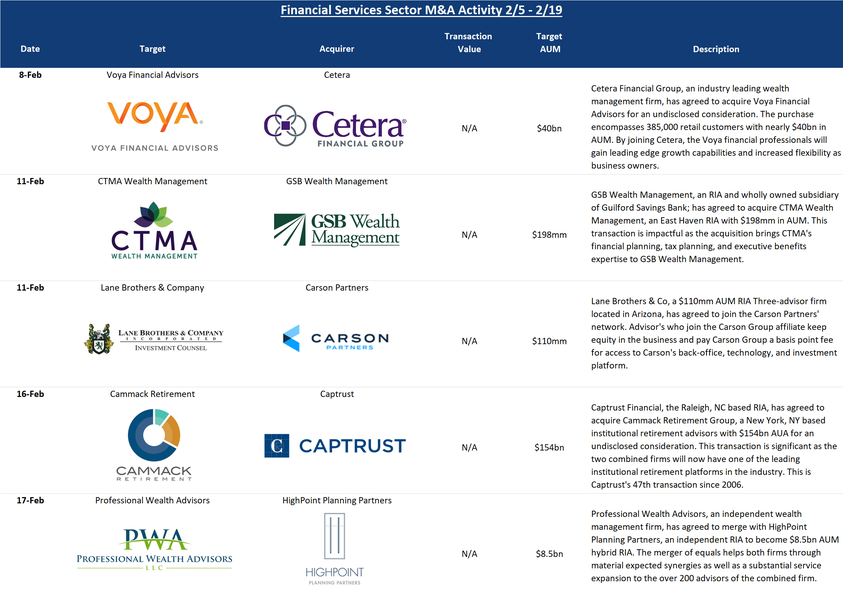Select the Acquirer column header
The image size is (843, 600).
337,49
